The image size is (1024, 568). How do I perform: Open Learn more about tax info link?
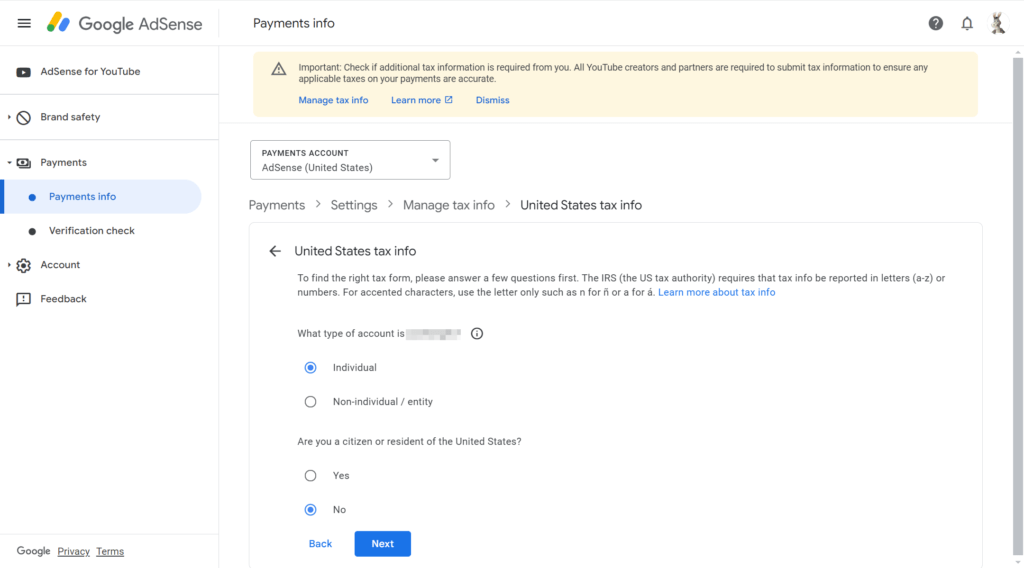coord(716,292)
